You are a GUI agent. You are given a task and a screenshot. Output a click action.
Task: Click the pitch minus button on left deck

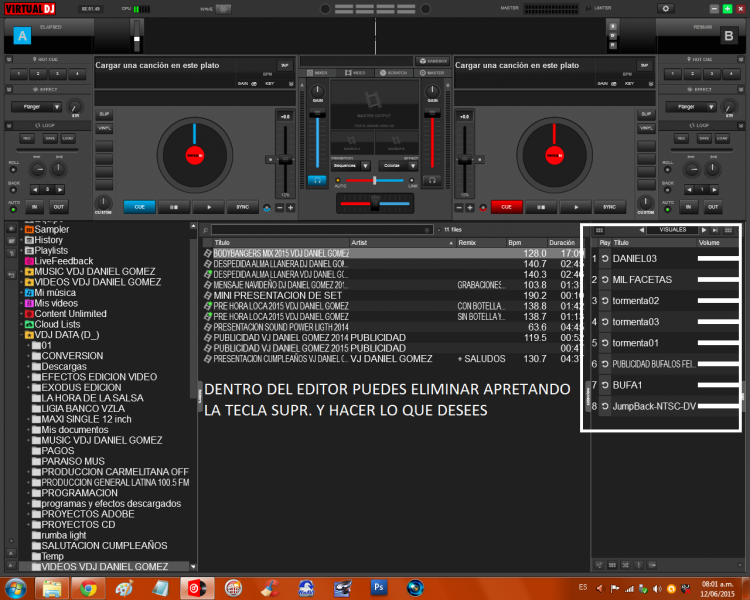tap(280, 208)
